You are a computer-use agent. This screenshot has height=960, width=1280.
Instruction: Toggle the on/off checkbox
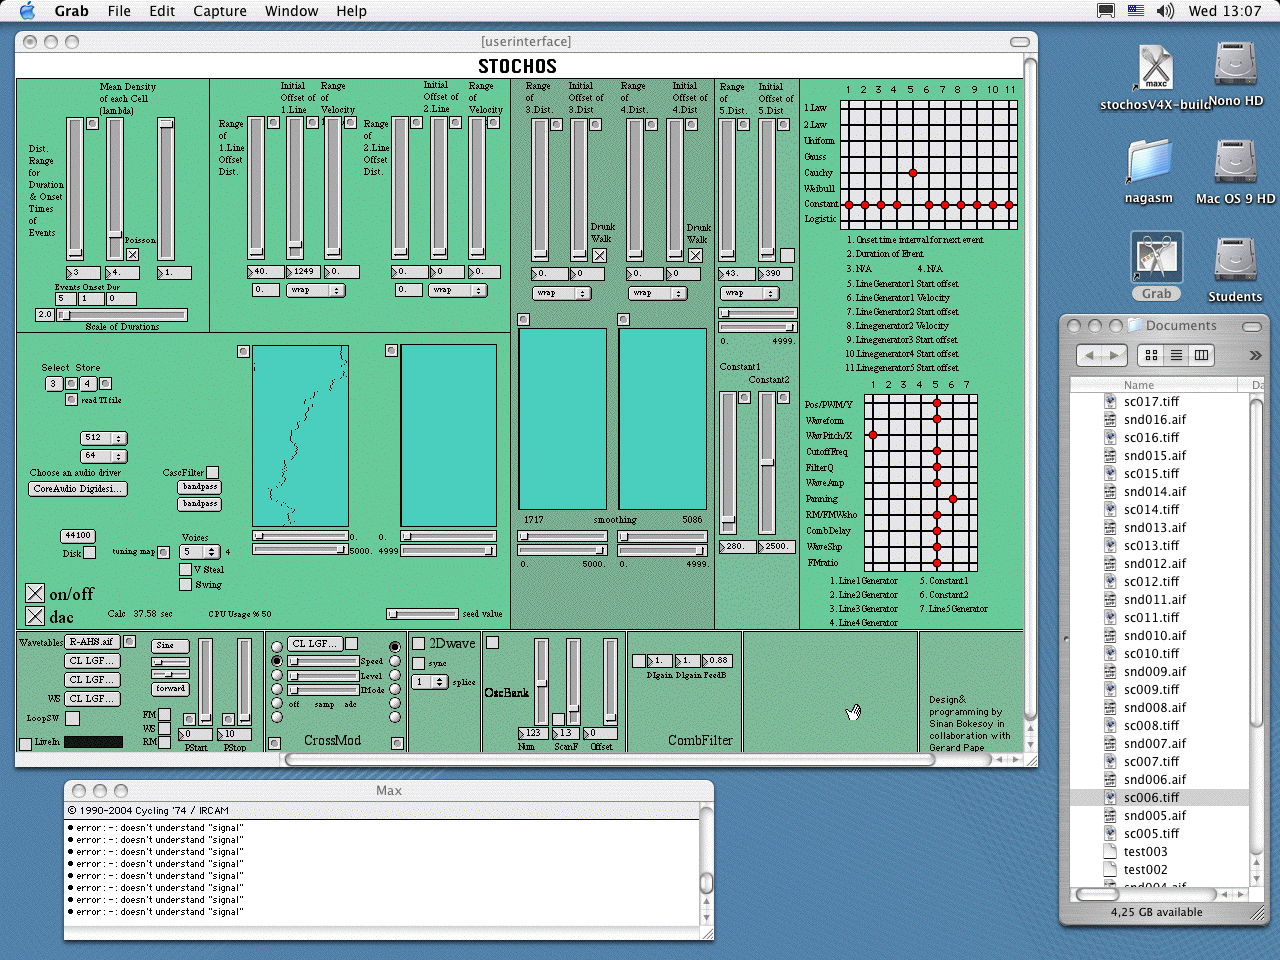tap(35, 594)
